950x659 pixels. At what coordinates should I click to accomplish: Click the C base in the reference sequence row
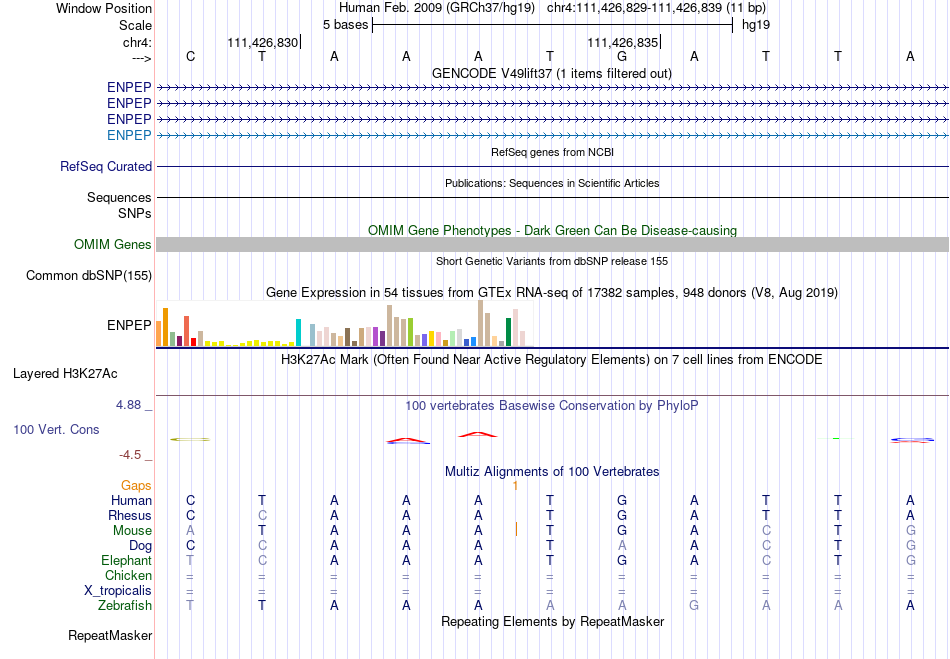tap(190, 56)
